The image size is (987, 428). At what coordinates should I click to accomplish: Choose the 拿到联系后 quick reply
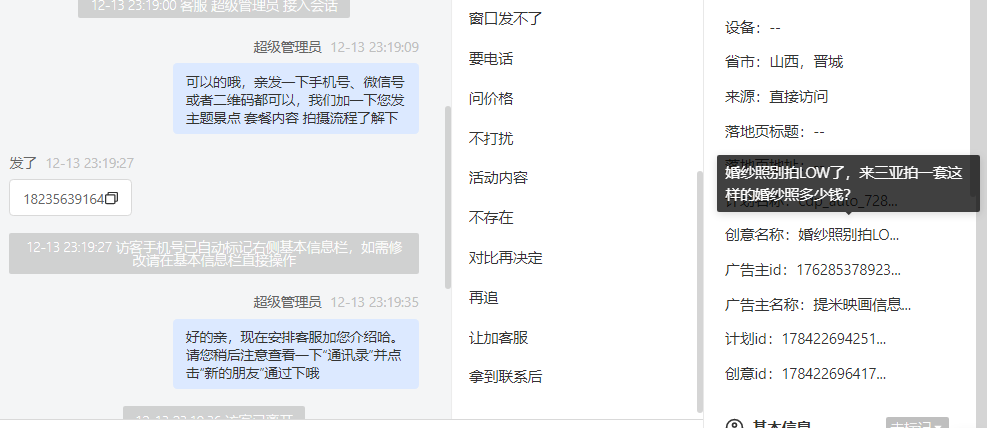click(505, 377)
